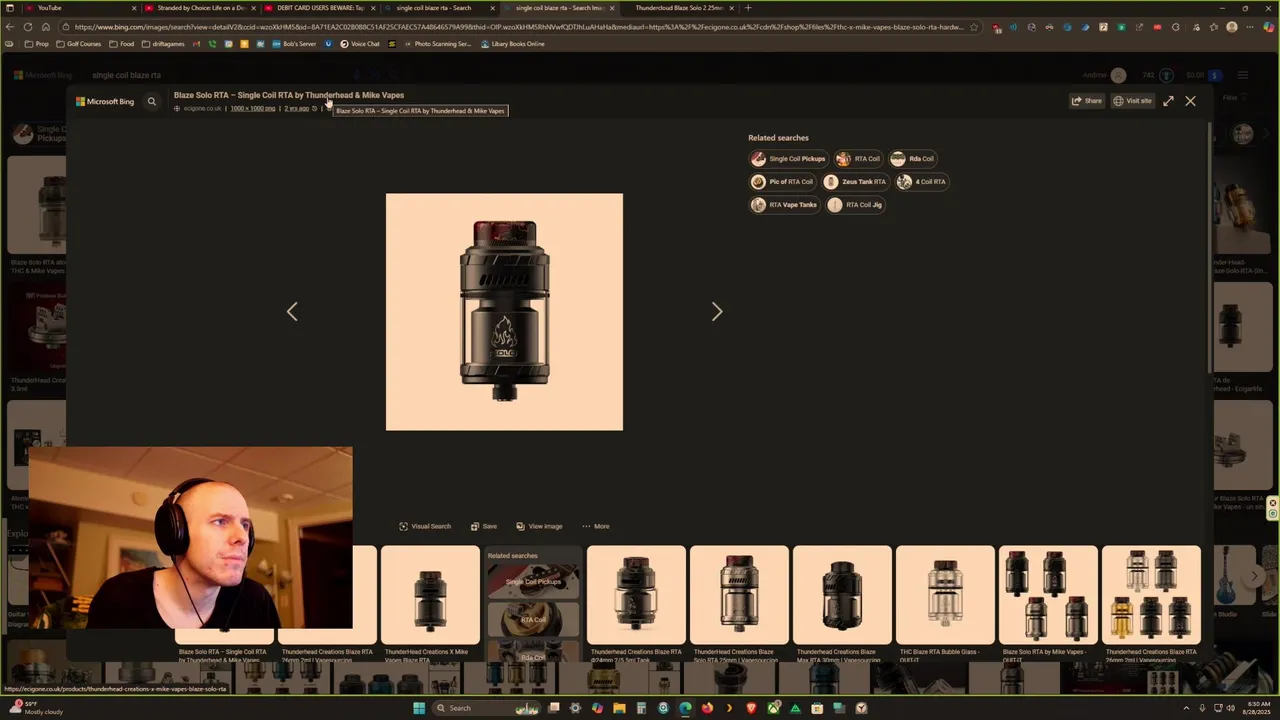This screenshot has width=1280, height=720.
Task: Select Single Coil Pickups related search
Action: tap(788, 158)
